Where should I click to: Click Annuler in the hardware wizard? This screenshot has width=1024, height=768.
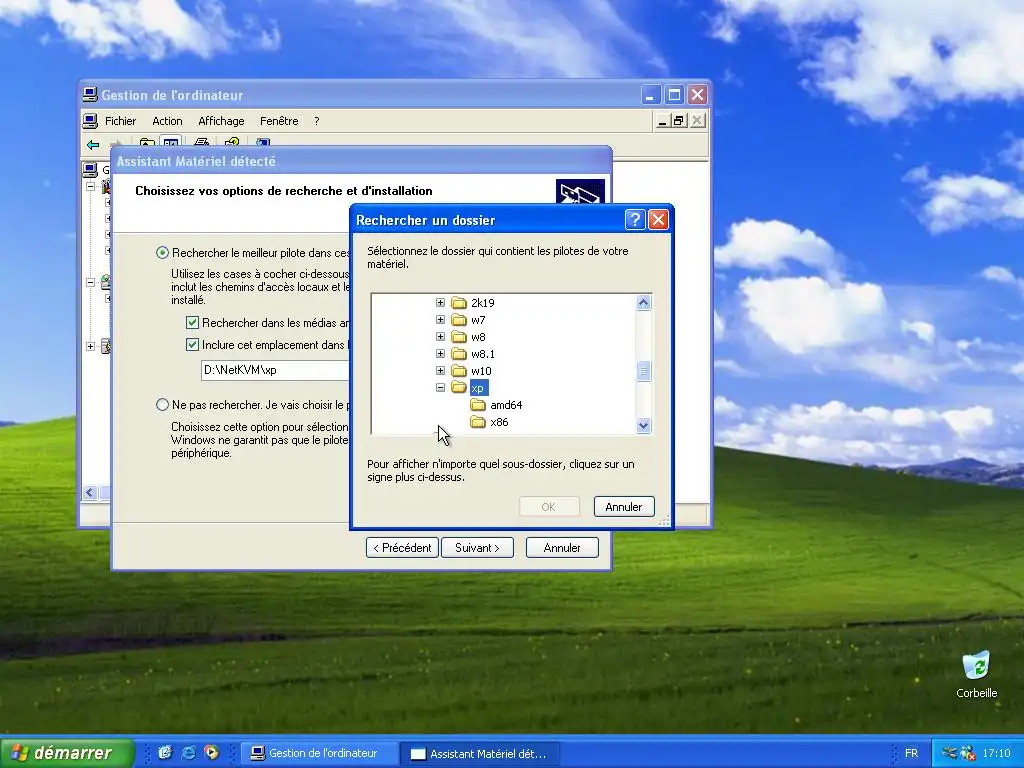tap(562, 547)
